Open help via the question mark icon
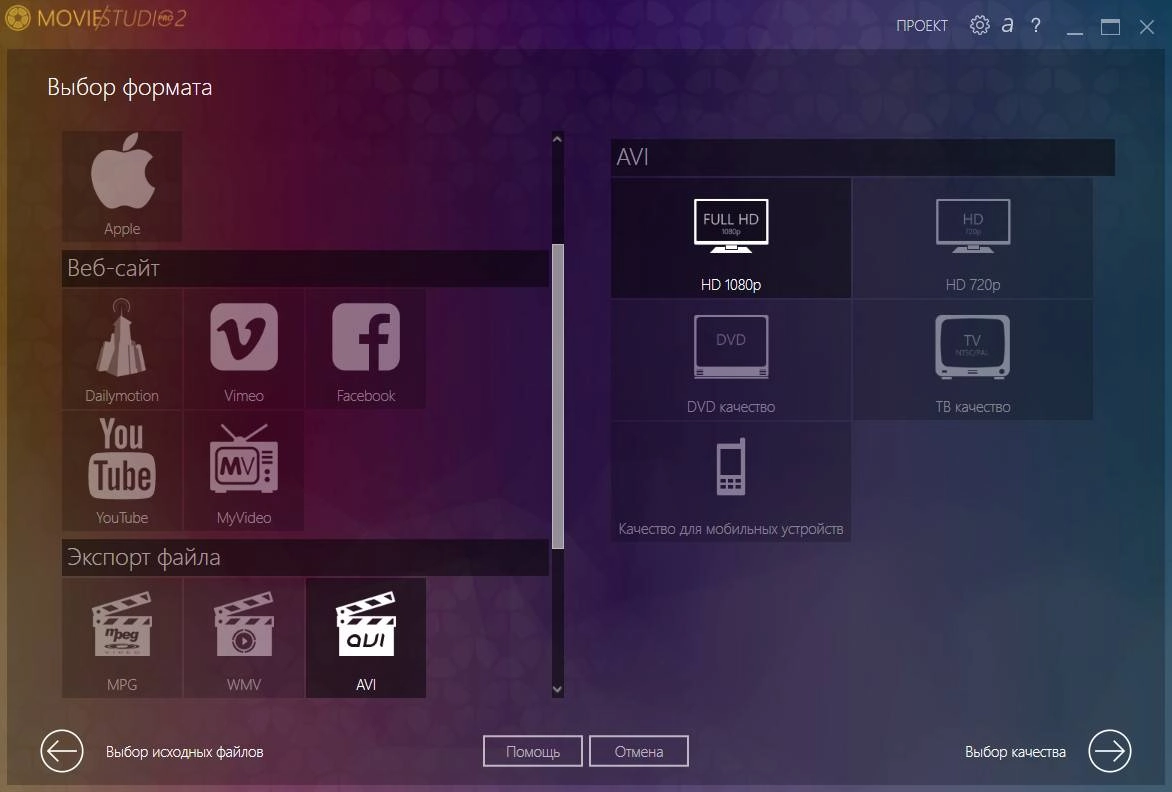The image size is (1172, 792). 1035,25
